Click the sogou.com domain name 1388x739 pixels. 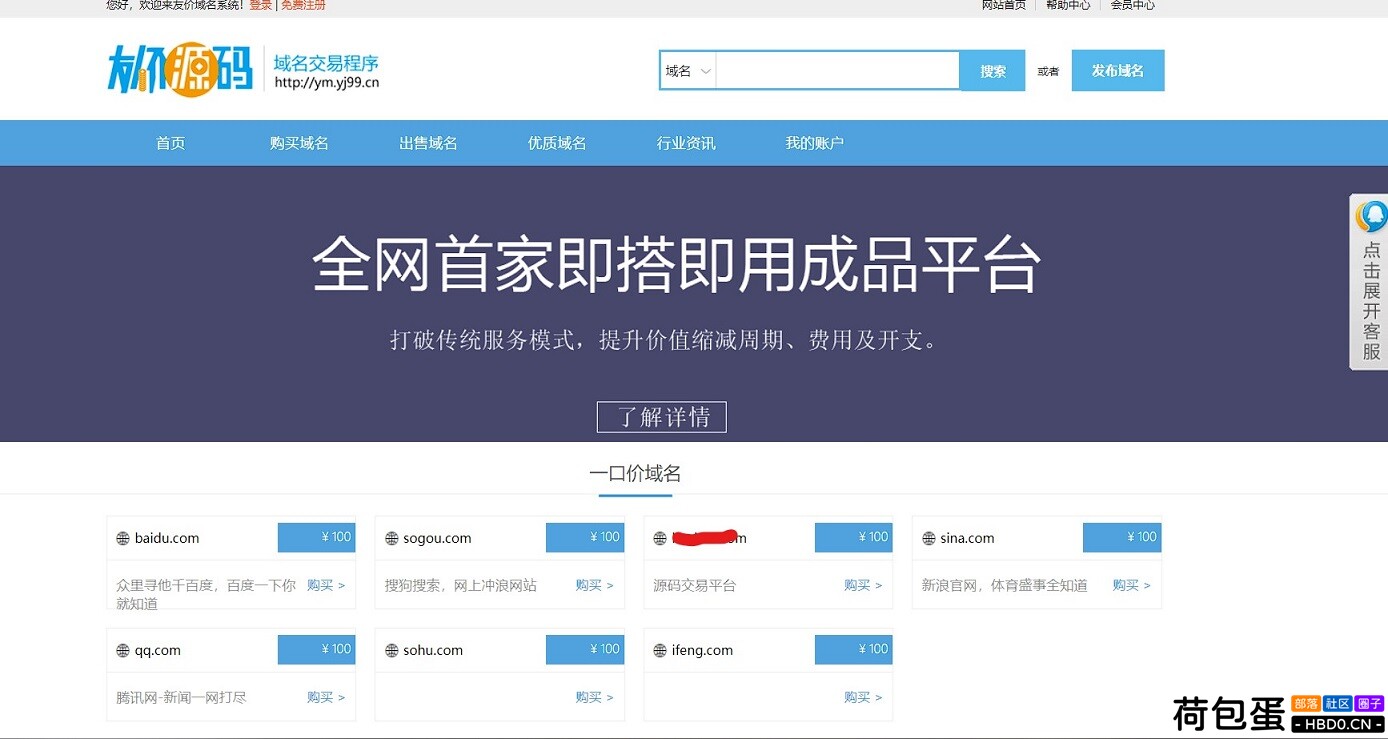(437, 538)
